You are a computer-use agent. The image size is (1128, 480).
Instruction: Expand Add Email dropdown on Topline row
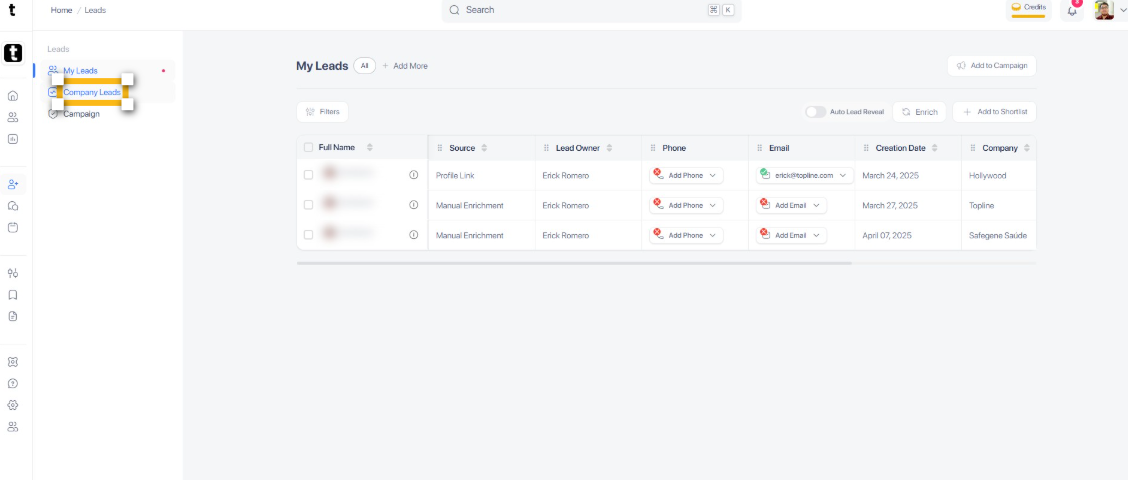[x=791, y=205]
